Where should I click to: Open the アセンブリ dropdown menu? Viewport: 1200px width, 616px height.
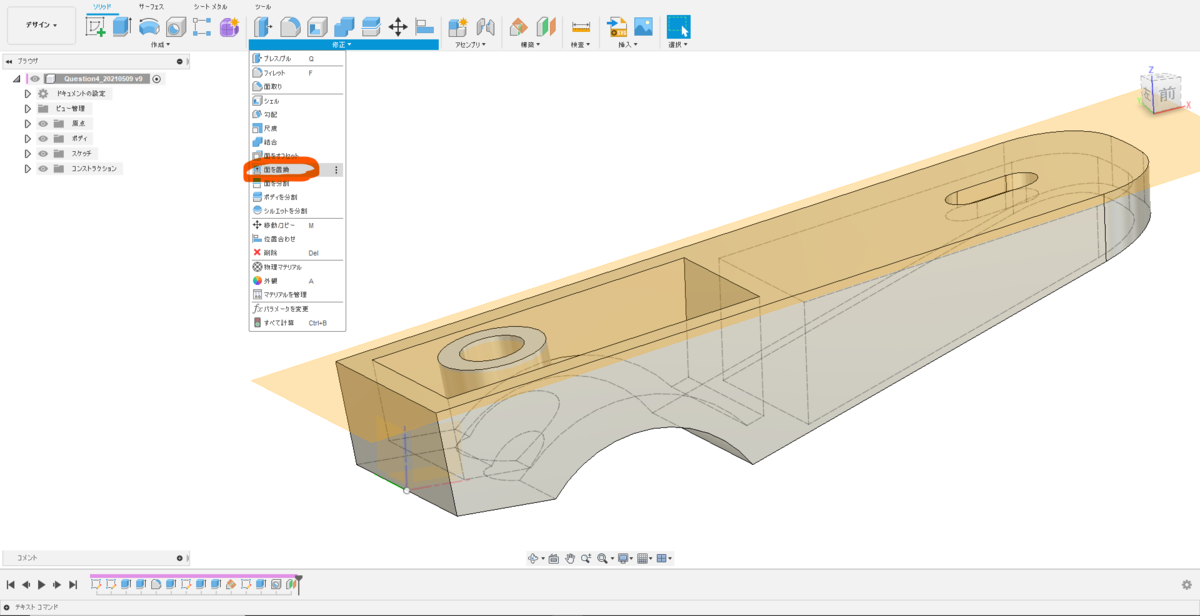[470, 45]
